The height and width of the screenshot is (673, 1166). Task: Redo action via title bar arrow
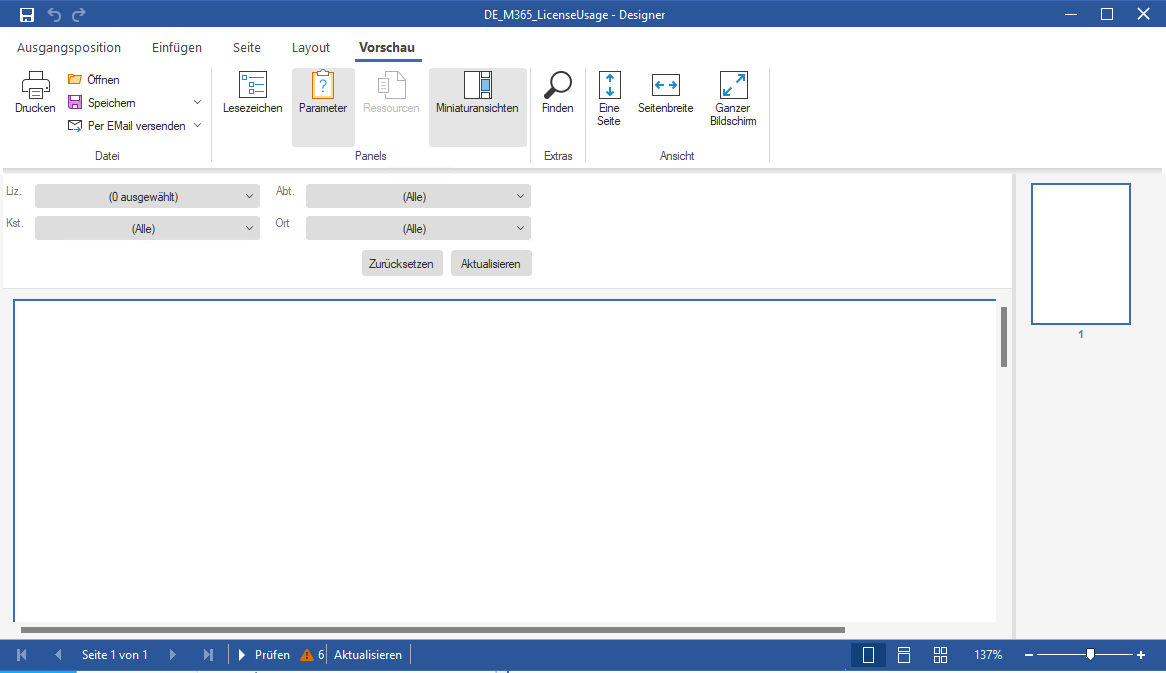coord(79,15)
